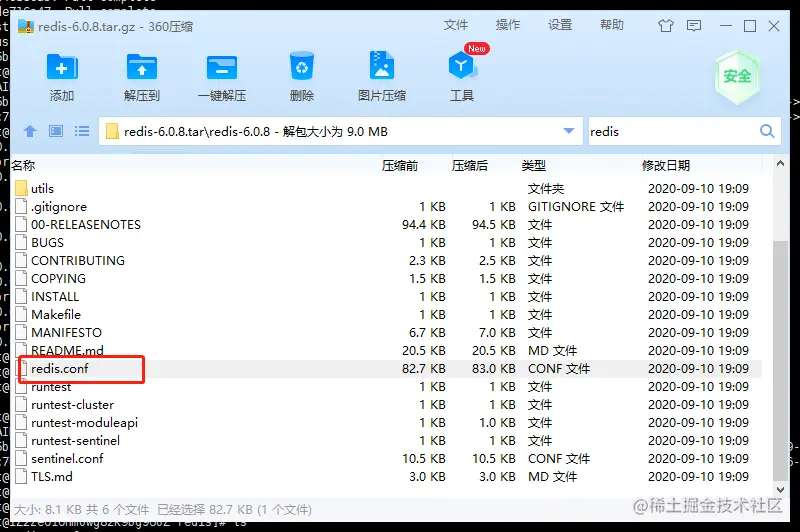Select the .gitignore file
Screen dimensions: 800x532
[x=59, y=207]
